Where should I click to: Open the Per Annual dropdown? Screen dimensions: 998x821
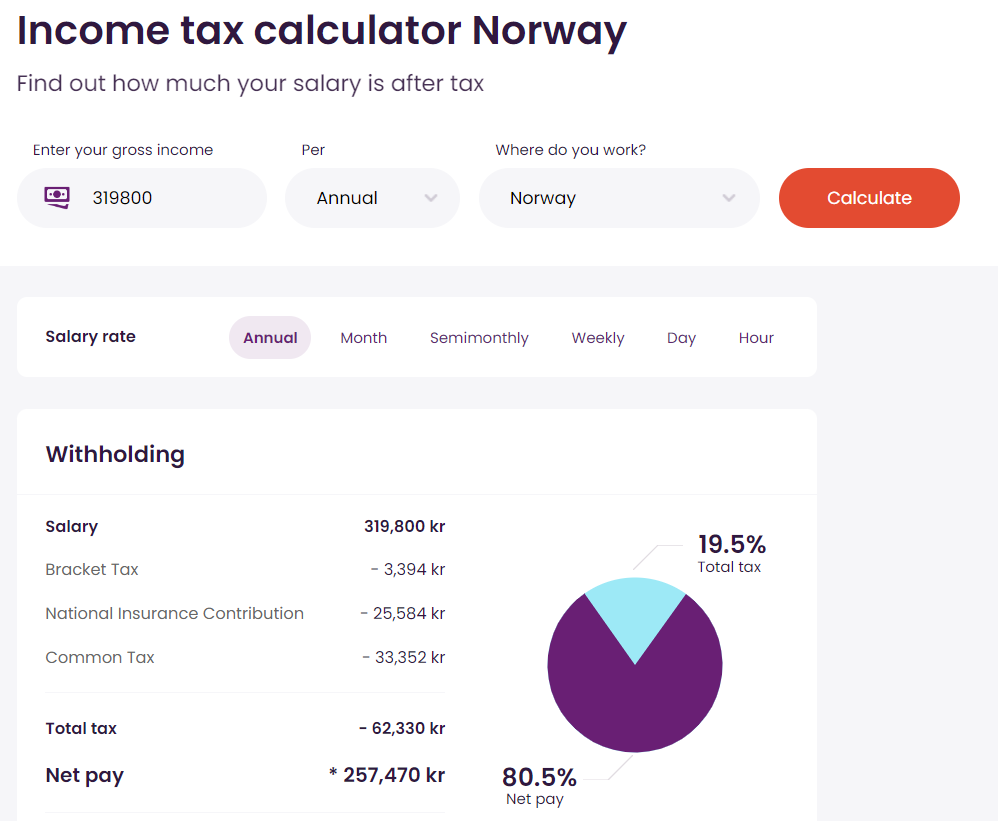click(360, 198)
